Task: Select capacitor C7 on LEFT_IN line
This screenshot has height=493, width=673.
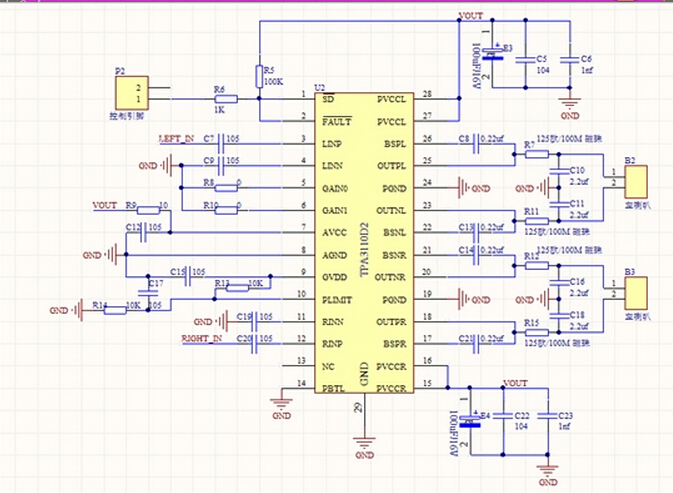Action: (x=221, y=143)
